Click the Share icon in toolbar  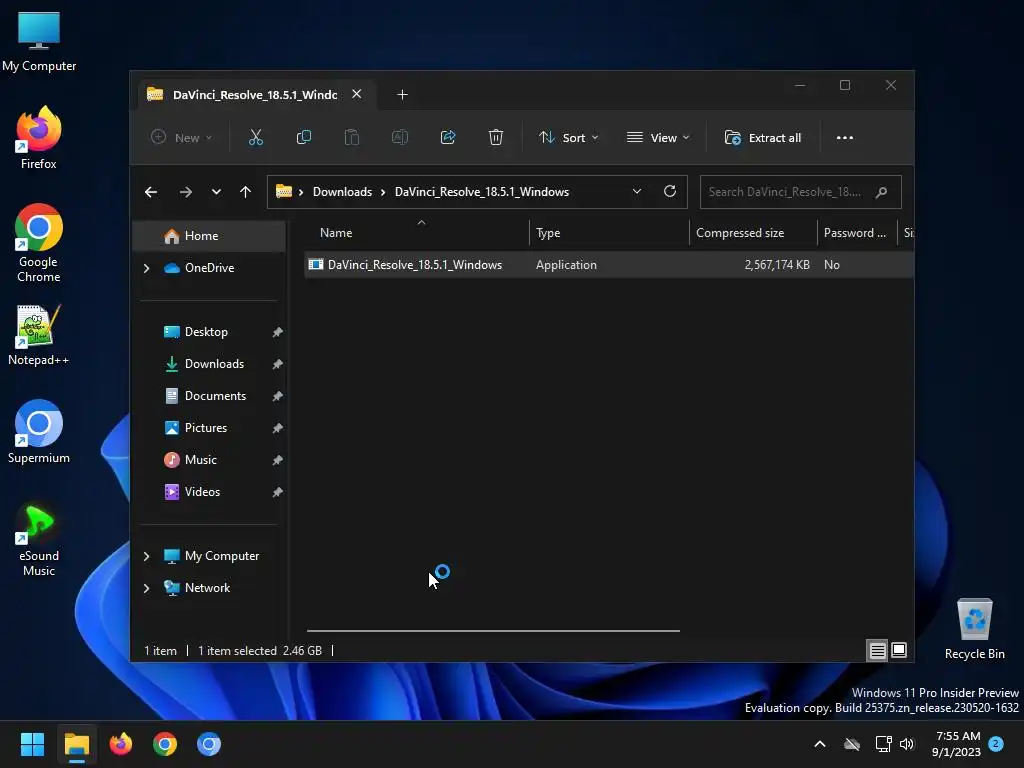coord(448,137)
